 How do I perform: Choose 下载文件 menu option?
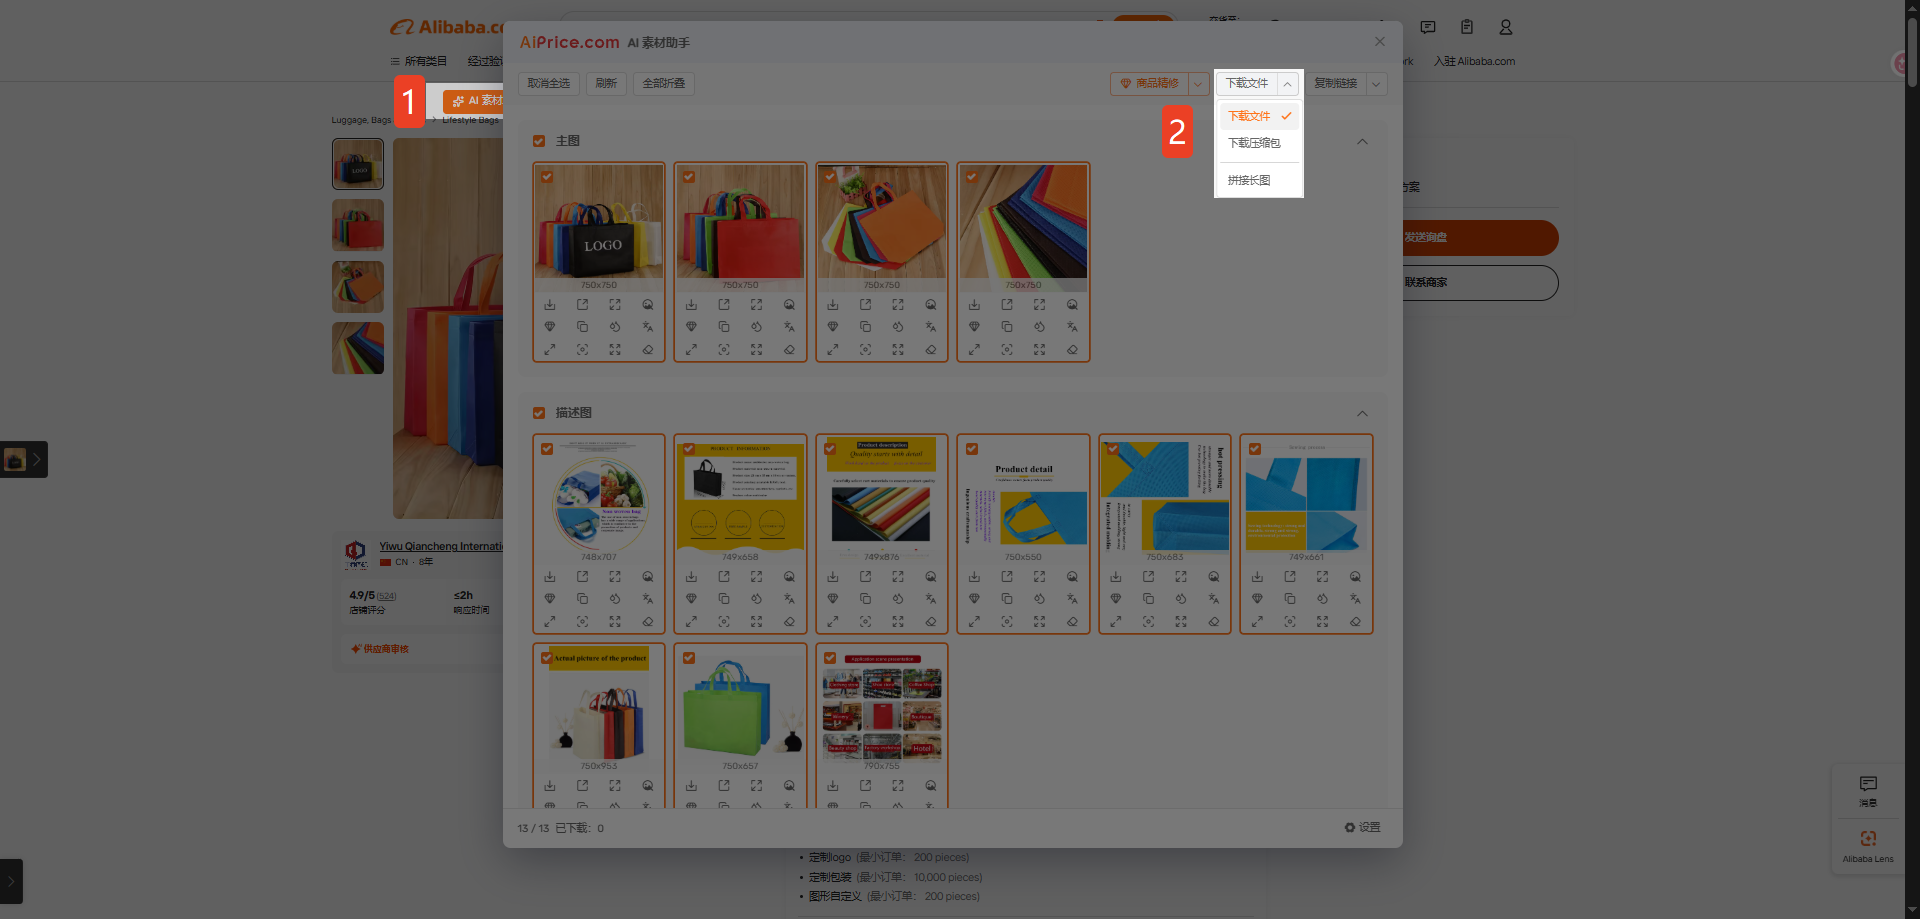pos(1259,116)
